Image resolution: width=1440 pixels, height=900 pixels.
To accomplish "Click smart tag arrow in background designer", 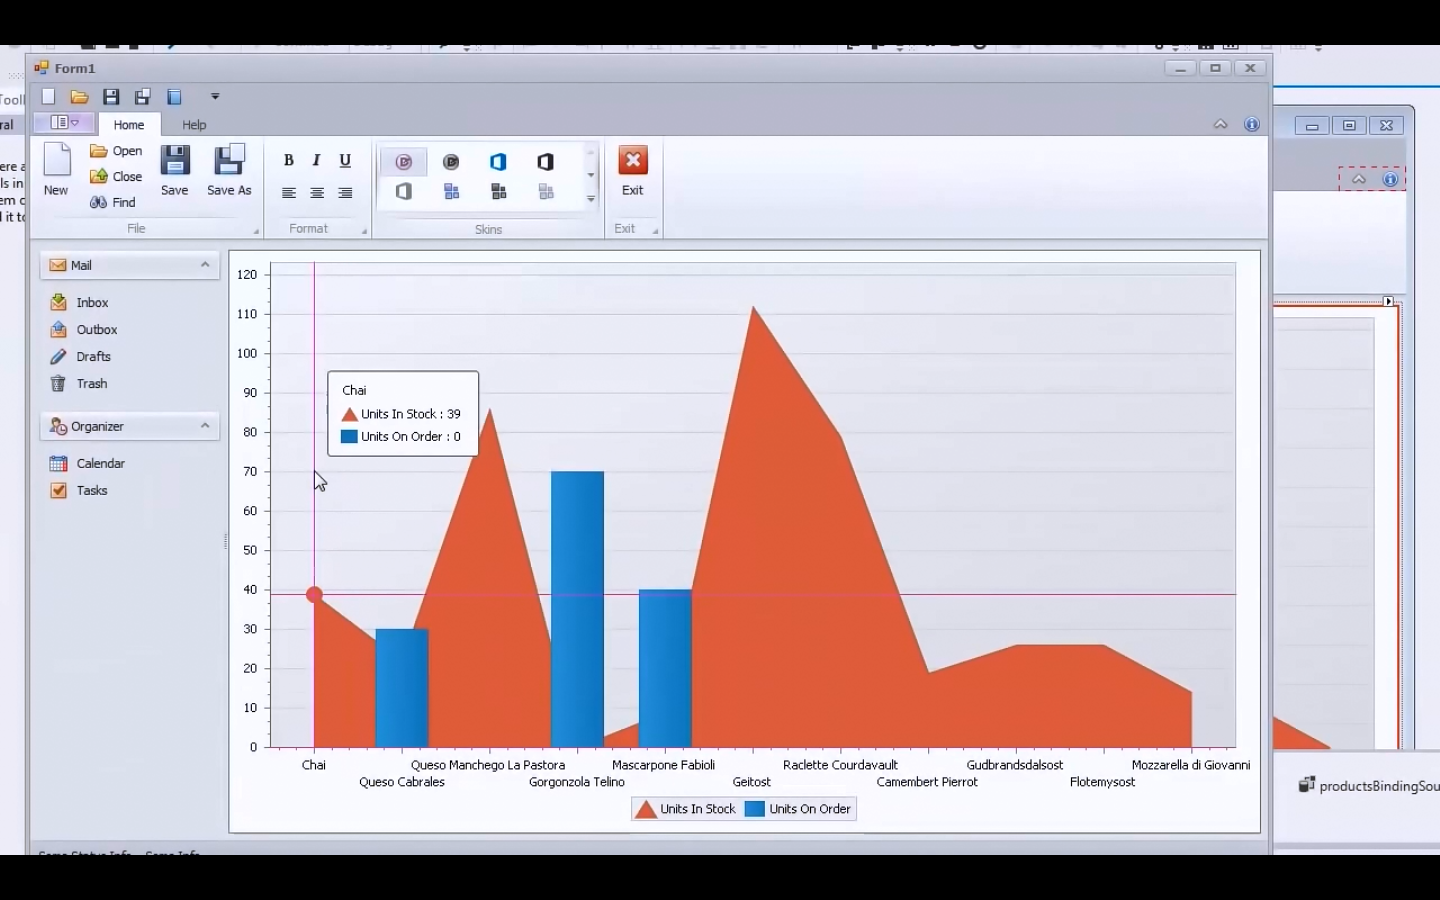I will tap(1388, 301).
